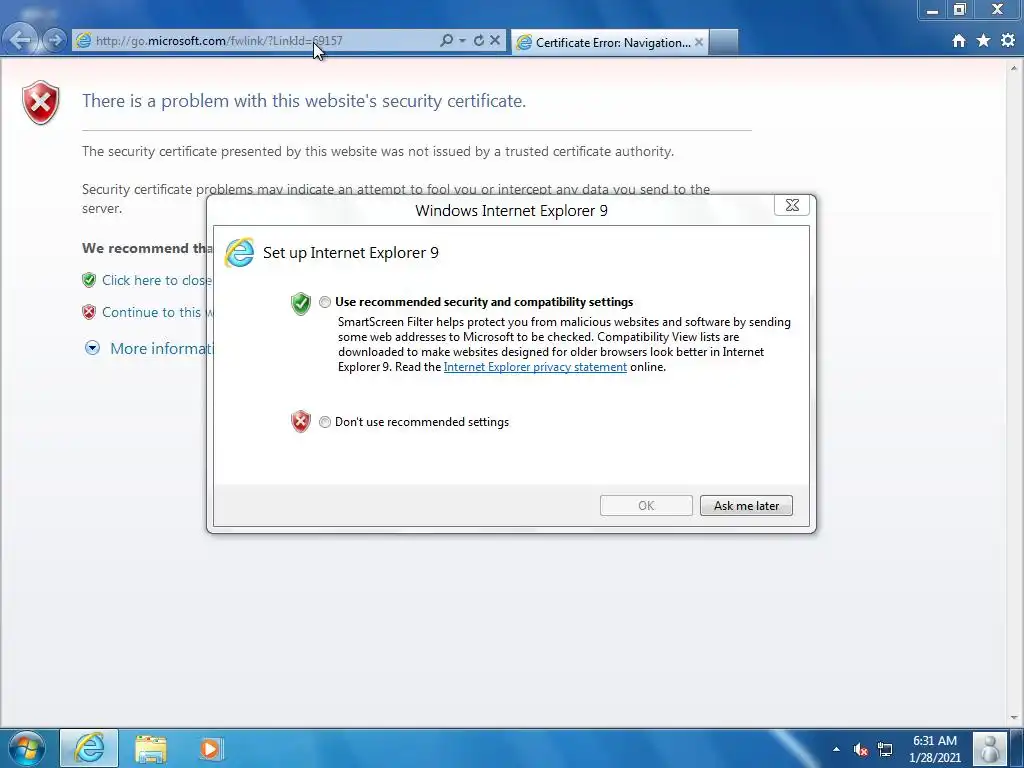This screenshot has height=768, width=1024.
Task: Click the user figure icon in the taskbar corner
Action: 990,749
